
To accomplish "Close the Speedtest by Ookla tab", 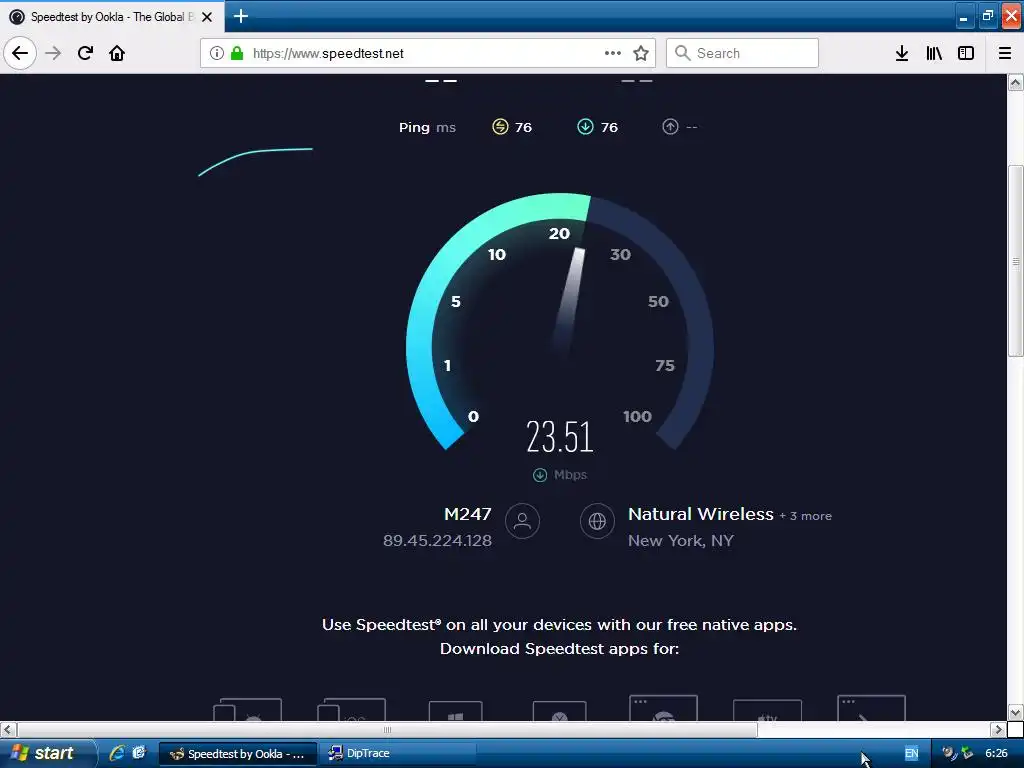I will coord(207,17).
